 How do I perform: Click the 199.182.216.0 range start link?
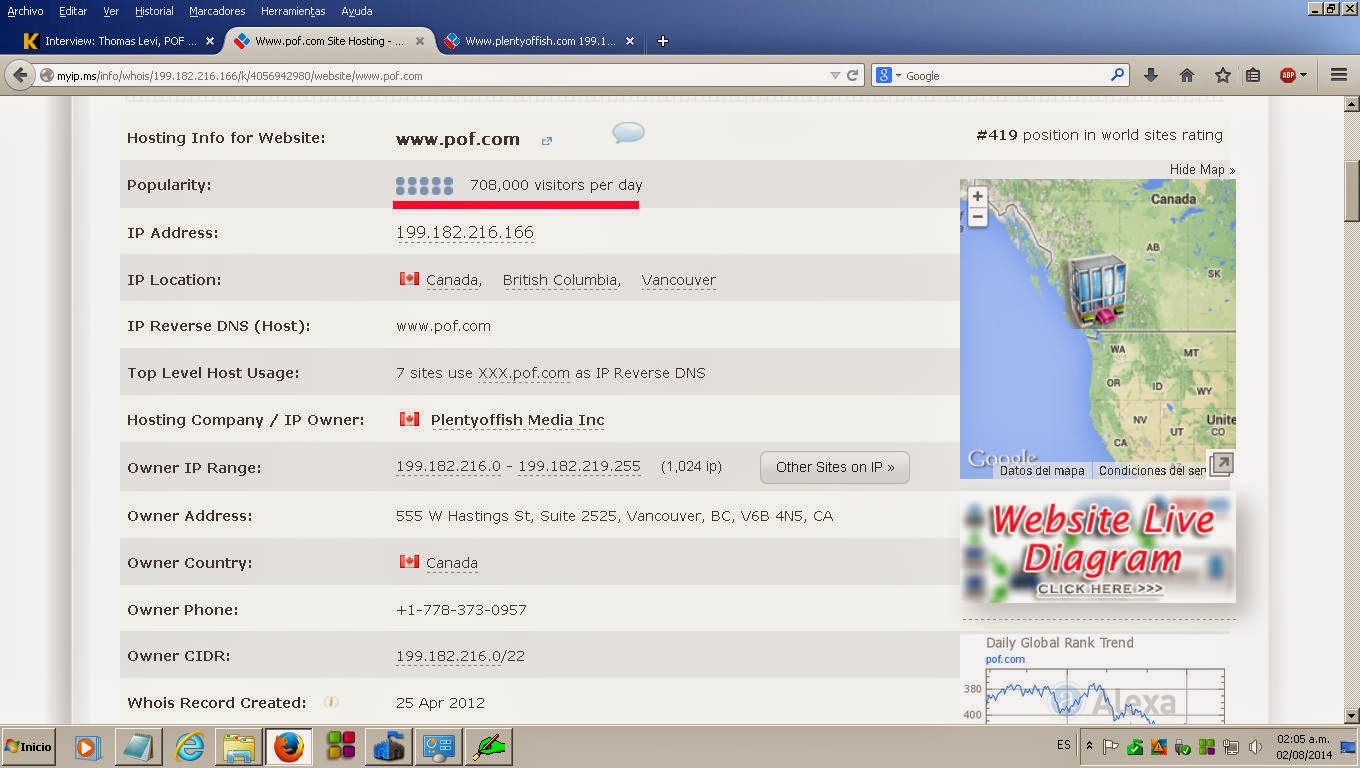click(448, 467)
